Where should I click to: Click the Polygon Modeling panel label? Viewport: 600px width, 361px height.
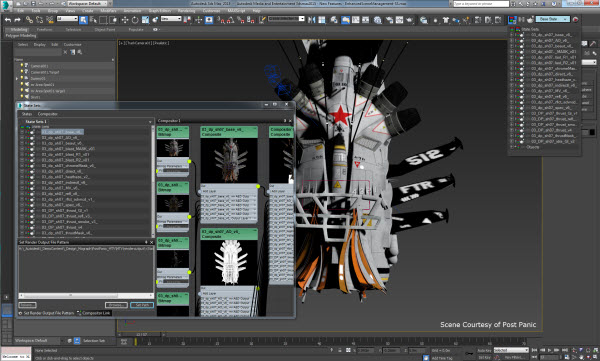pyautogui.click(x=21, y=36)
